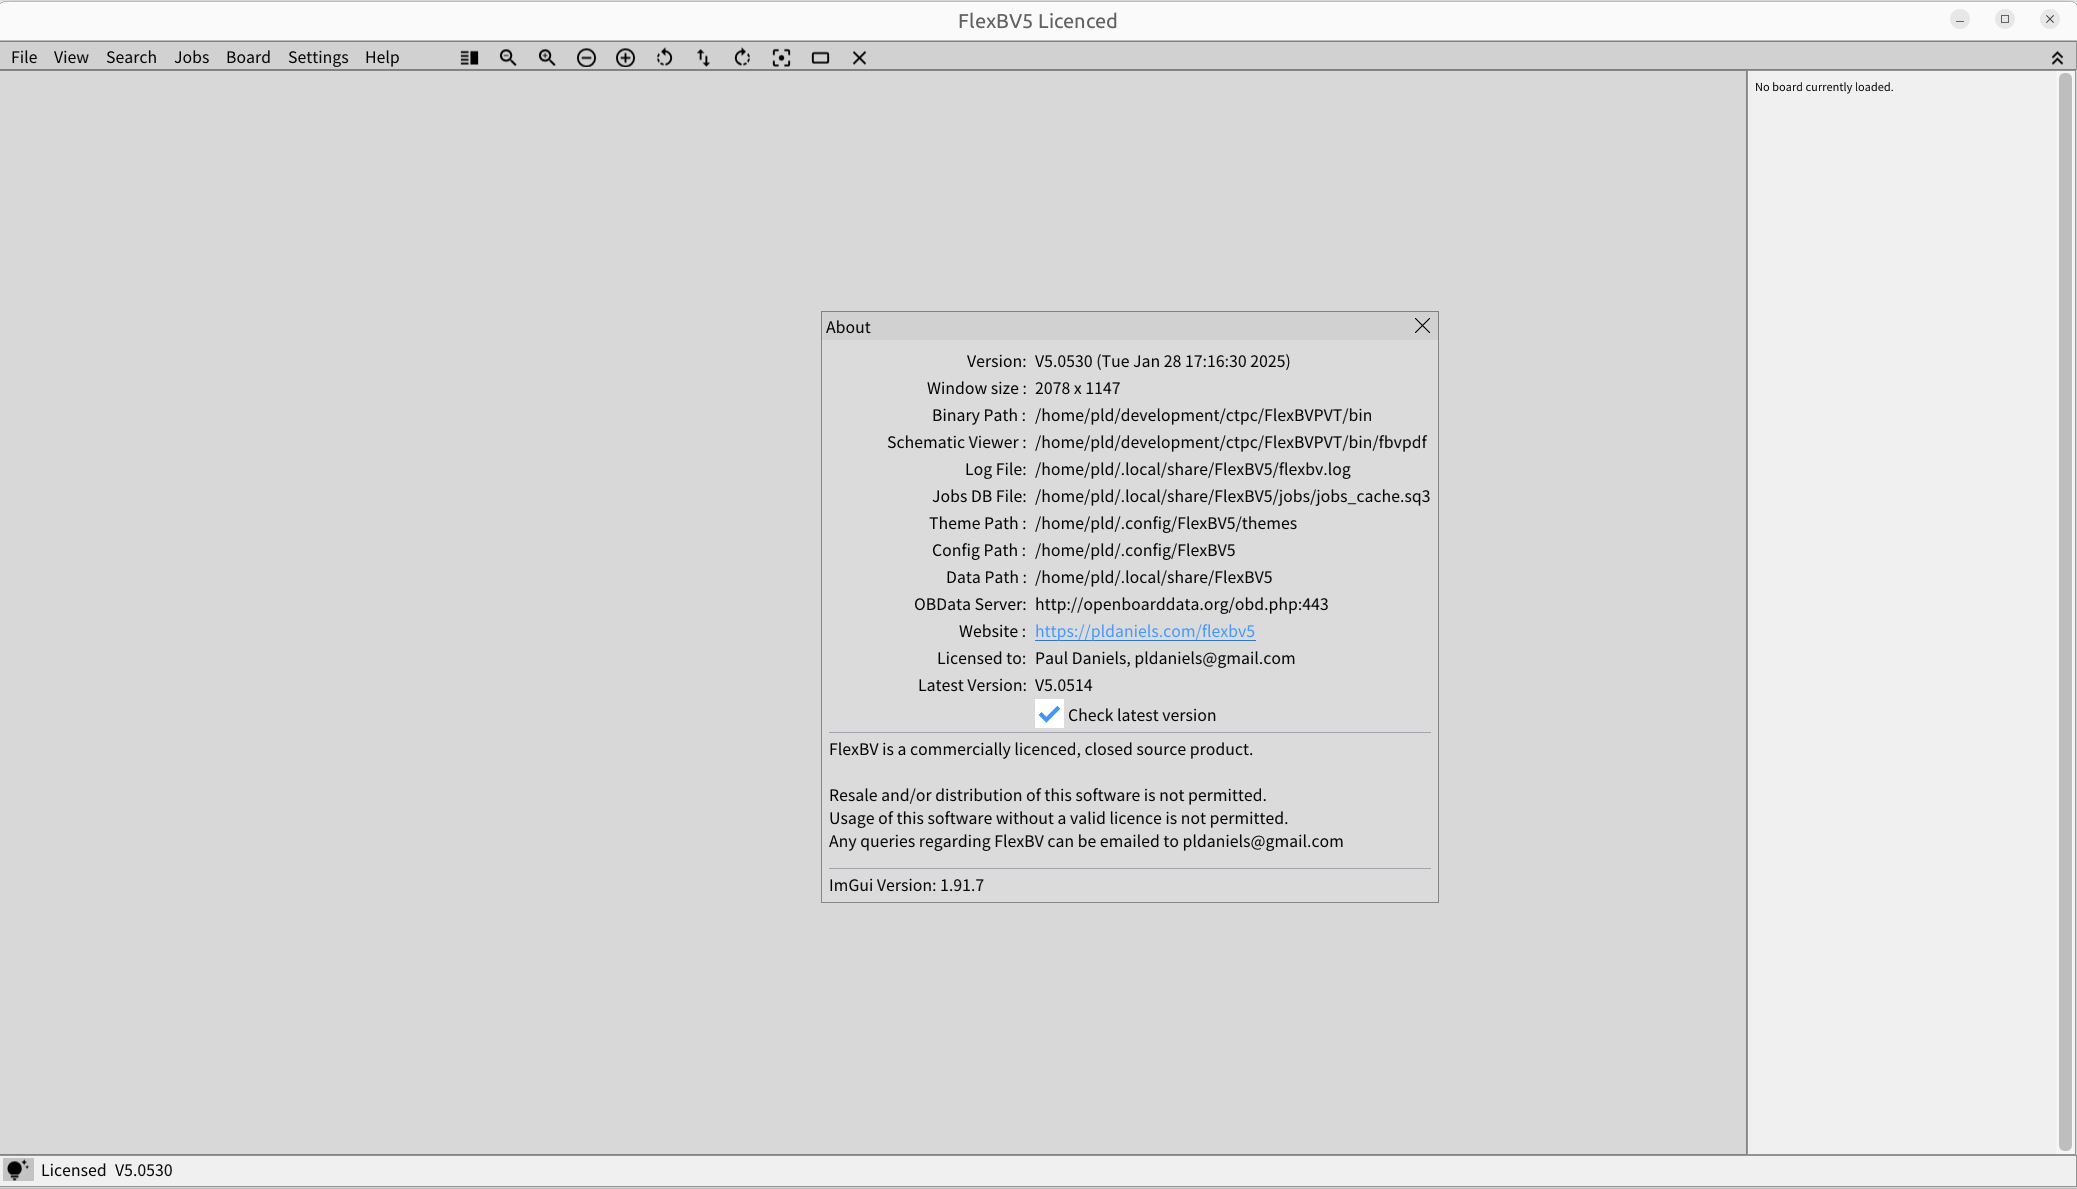Rotate board counter-clockwise toolbar icon
This screenshot has height=1189, width=2077.
(x=664, y=58)
